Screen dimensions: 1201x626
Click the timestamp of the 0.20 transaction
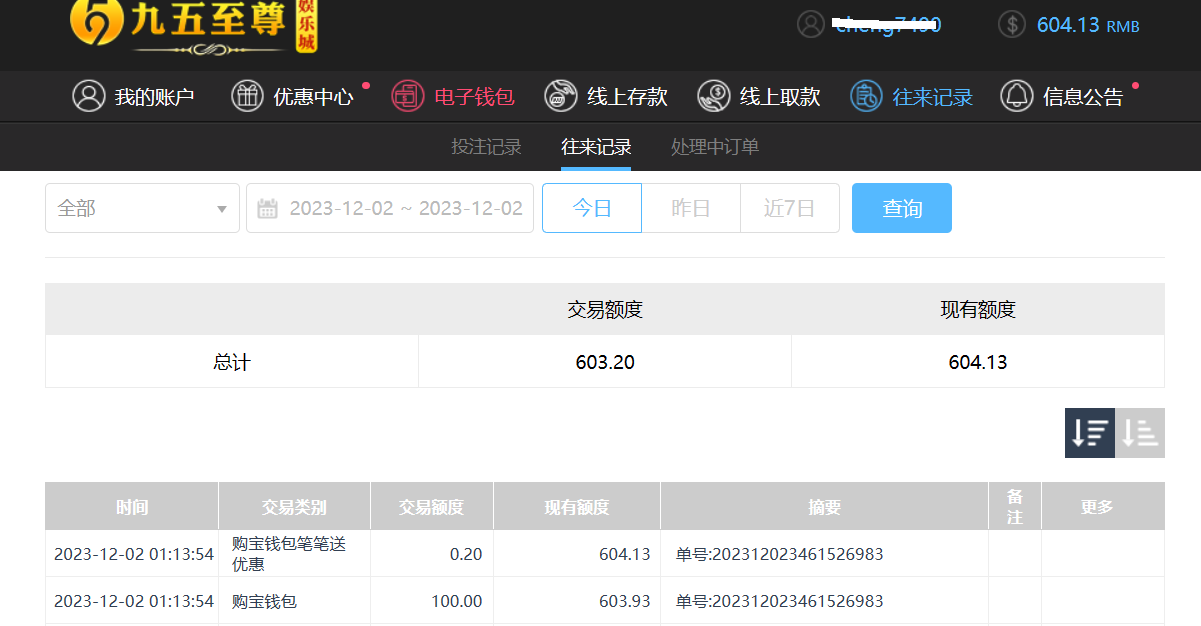pyautogui.click(x=134, y=554)
